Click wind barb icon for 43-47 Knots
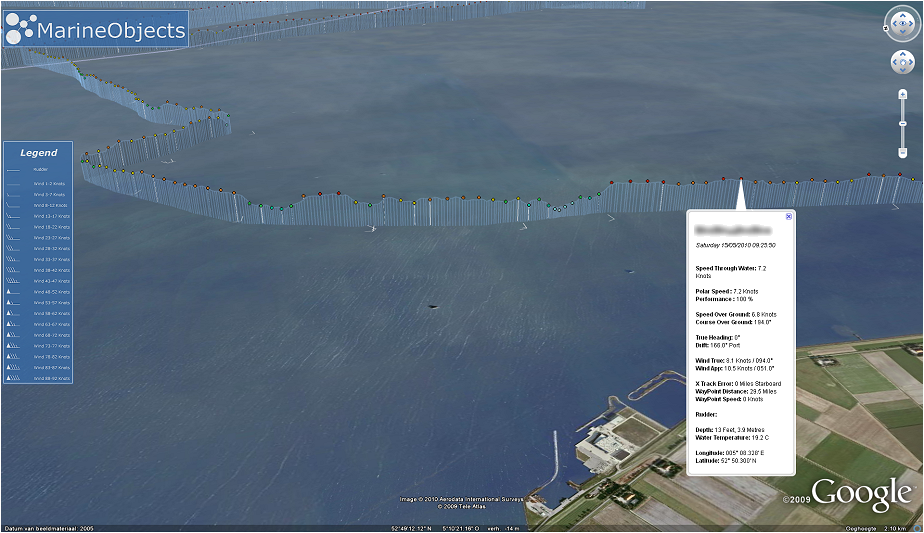 (x=12, y=280)
